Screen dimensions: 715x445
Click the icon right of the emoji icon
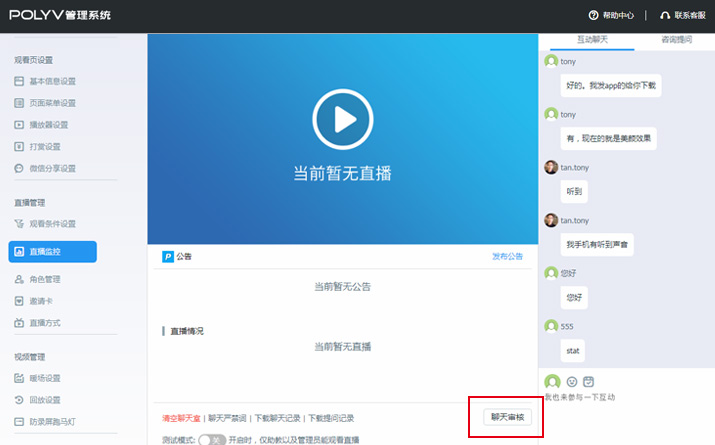click(x=588, y=381)
